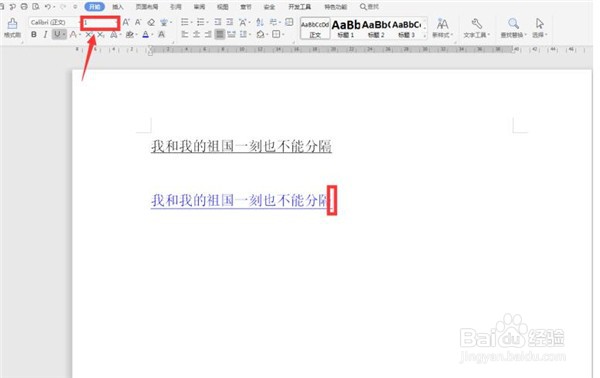Toggle Italic formatting

(x=45, y=35)
